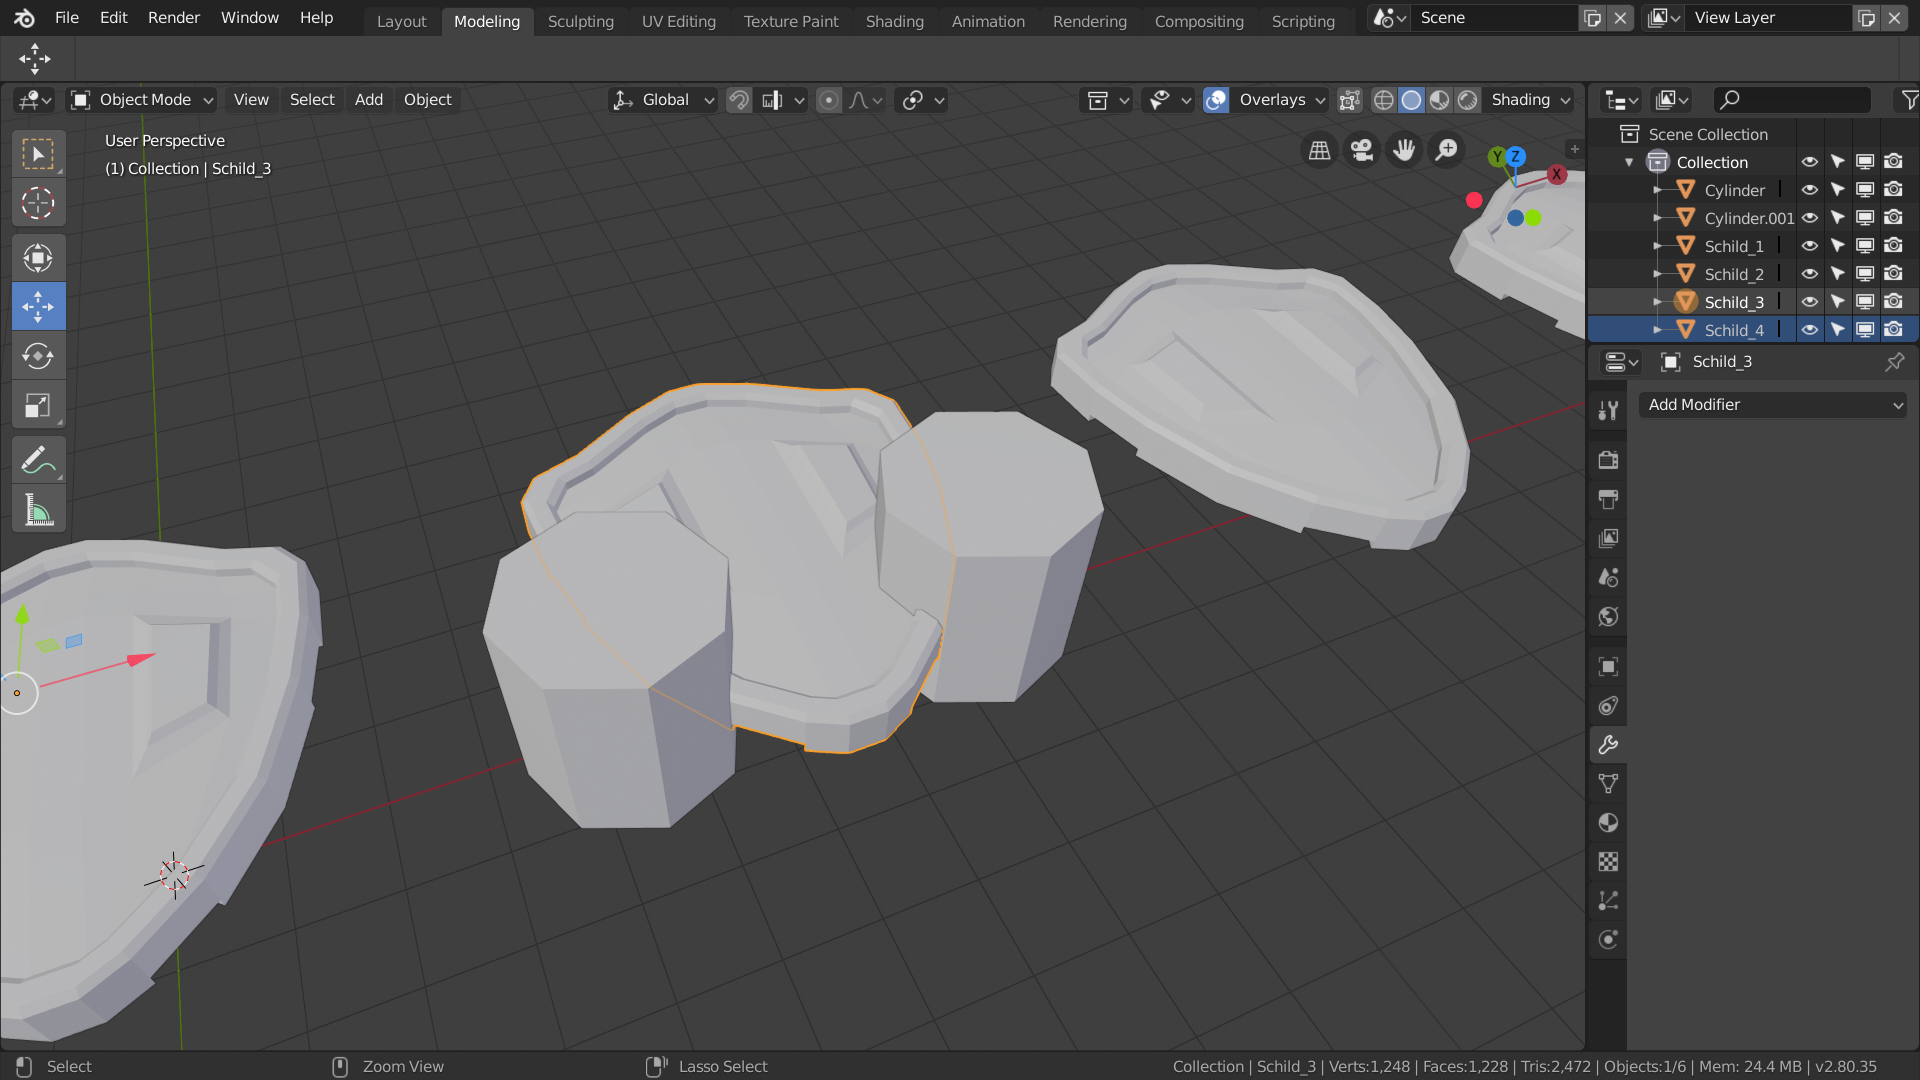Open the viewport Select menu

tap(312, 100)
